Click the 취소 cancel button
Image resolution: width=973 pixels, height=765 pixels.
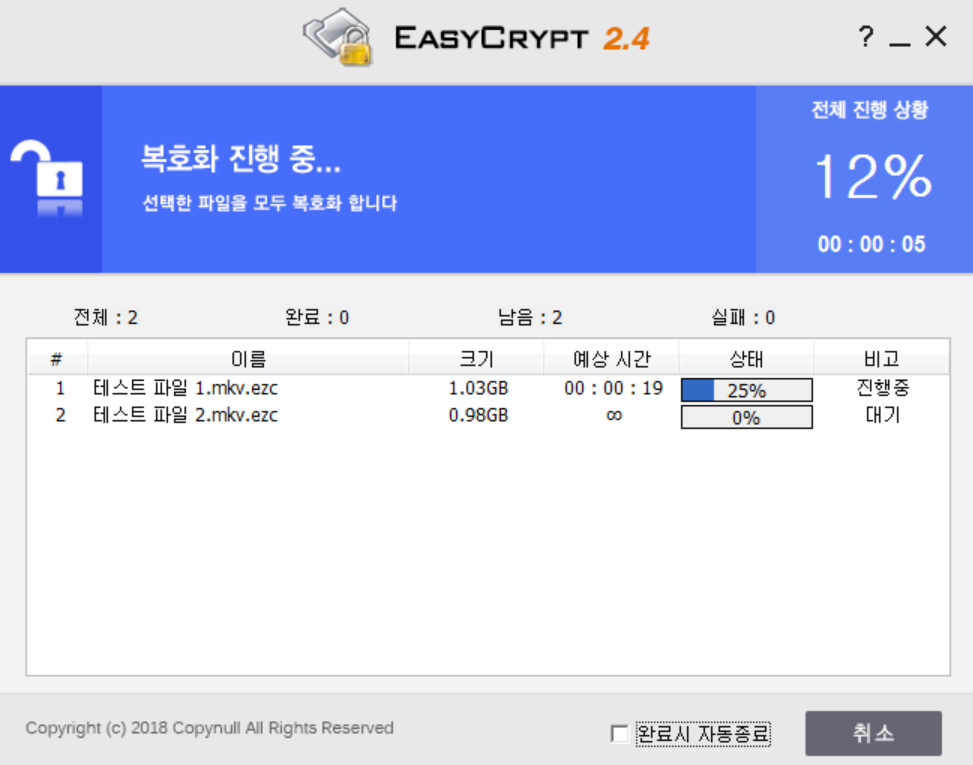pyautogui.click(x=873, y=733)
